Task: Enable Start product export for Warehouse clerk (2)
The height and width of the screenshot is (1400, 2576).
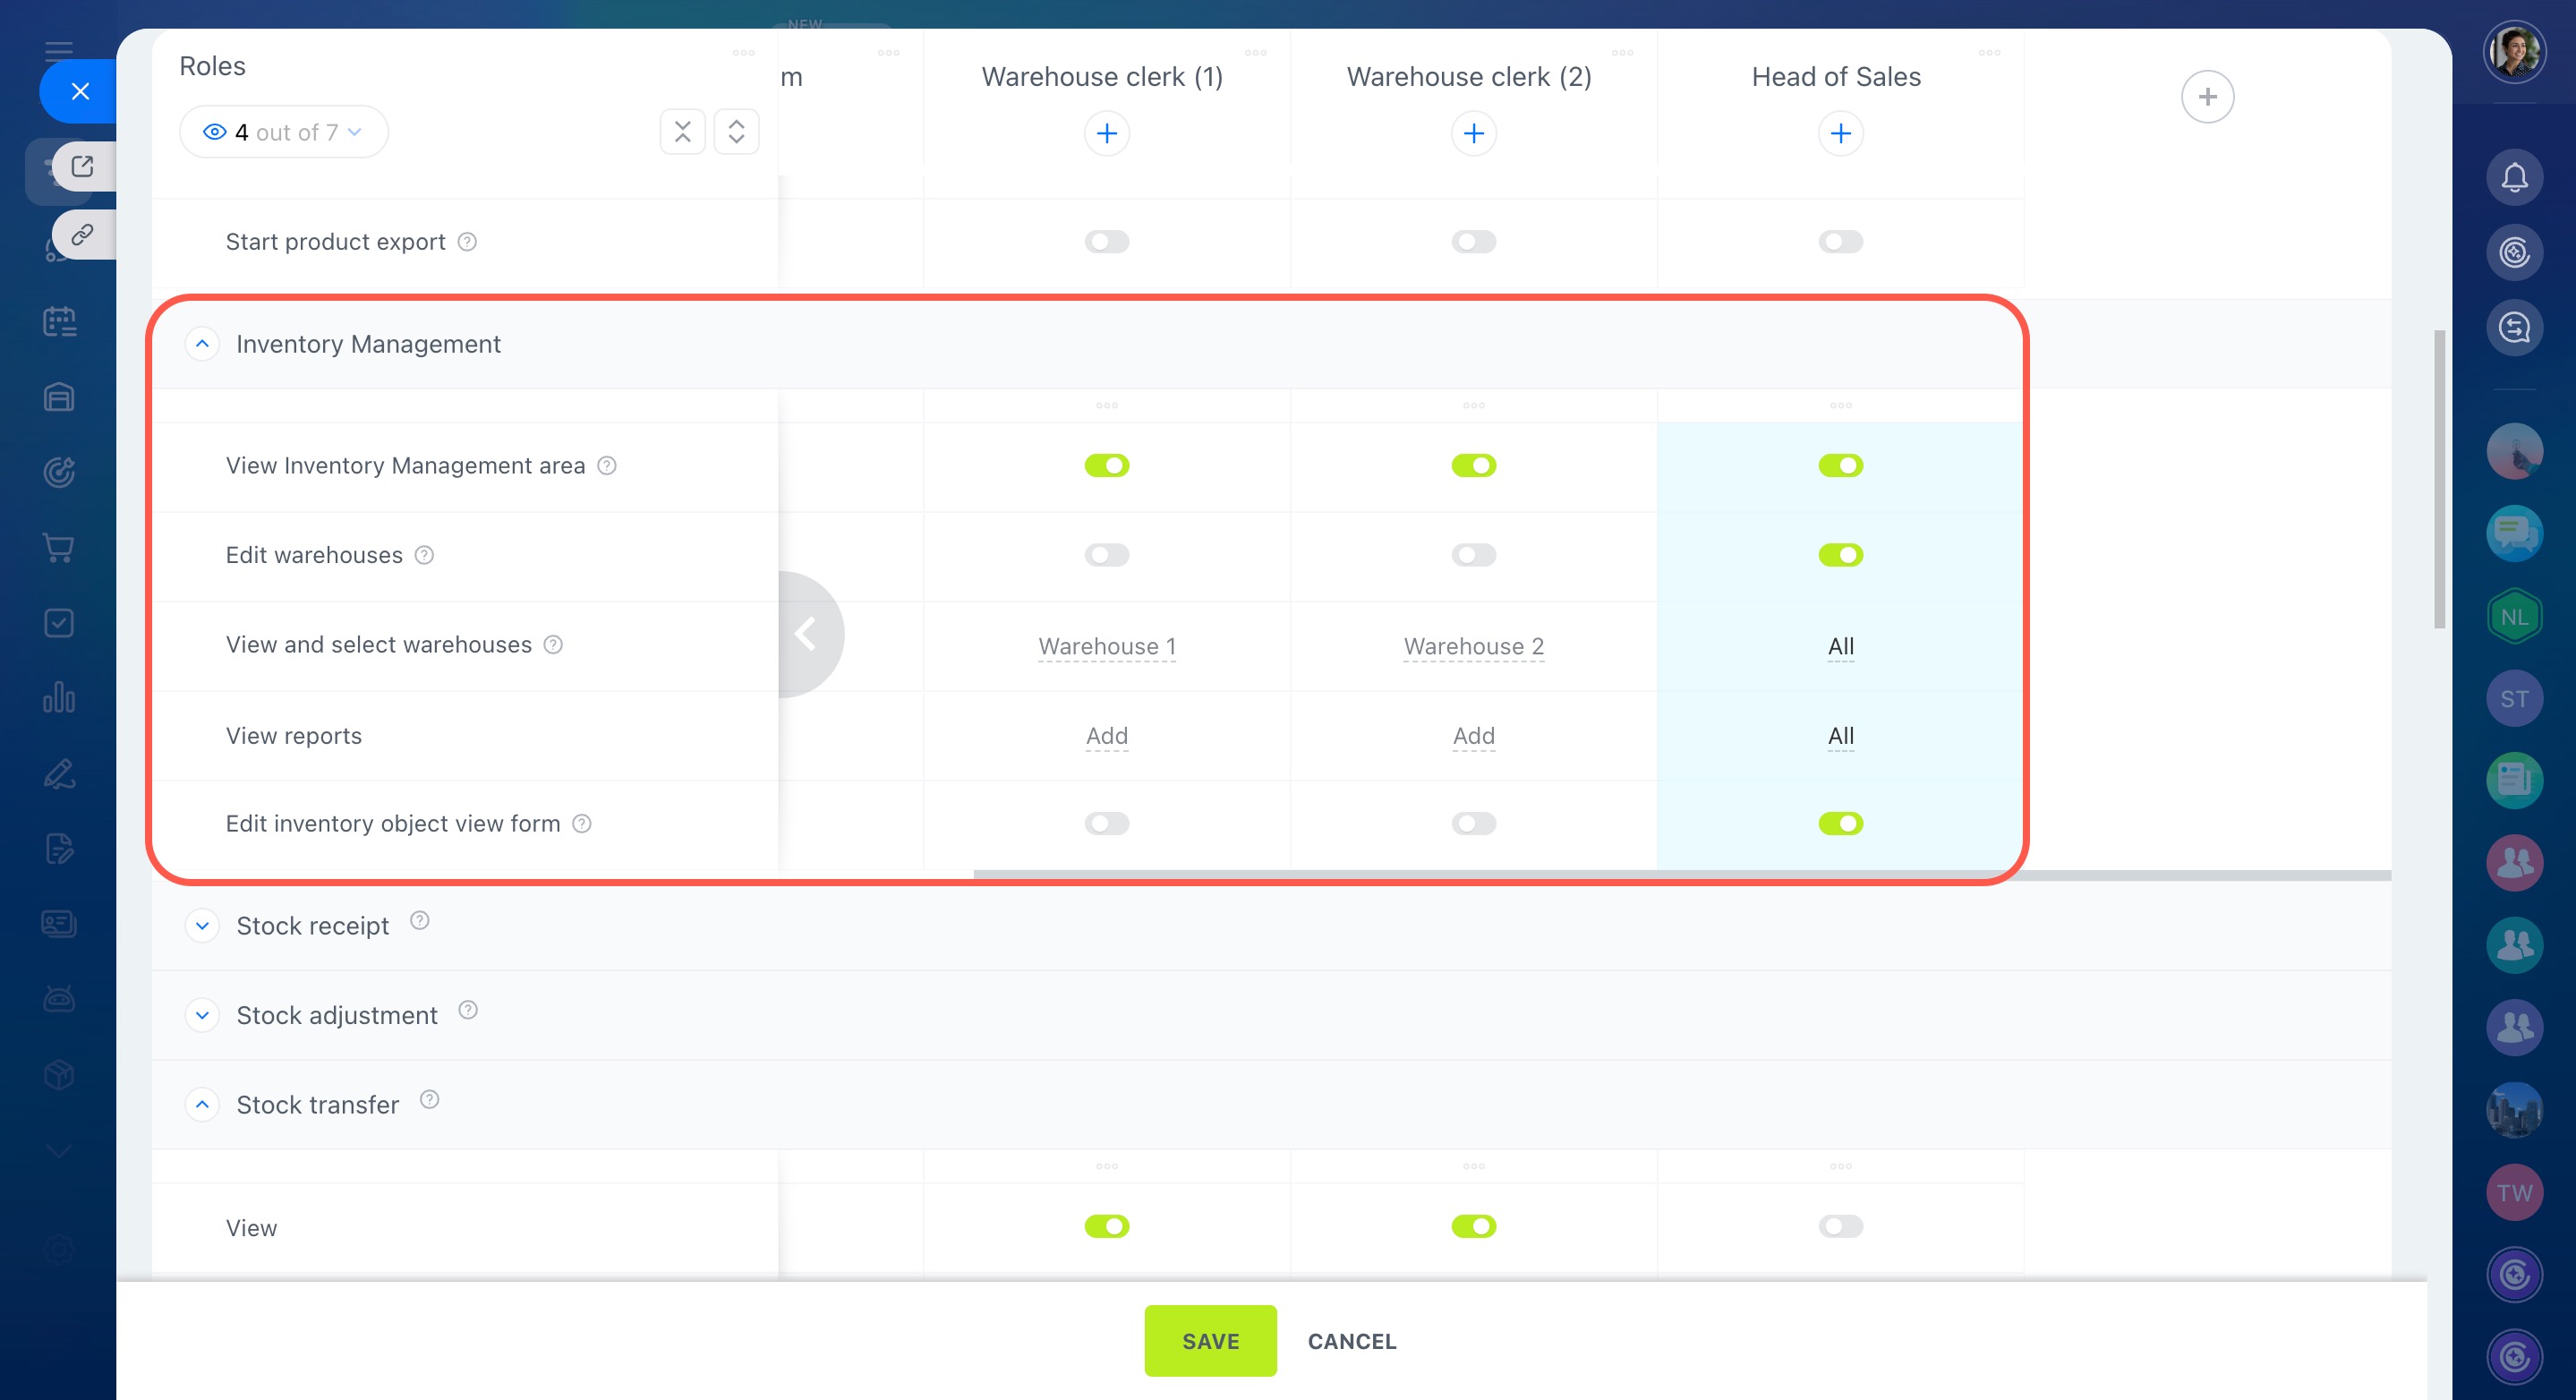Action: (1473, 242)
